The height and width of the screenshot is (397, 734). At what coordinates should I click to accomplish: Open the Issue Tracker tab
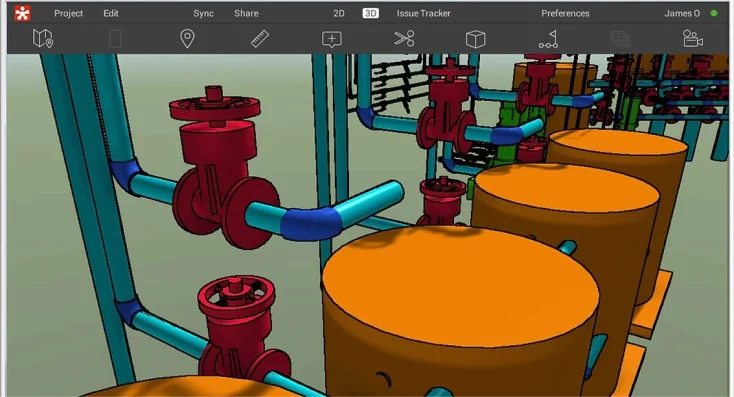coord(424,14)
